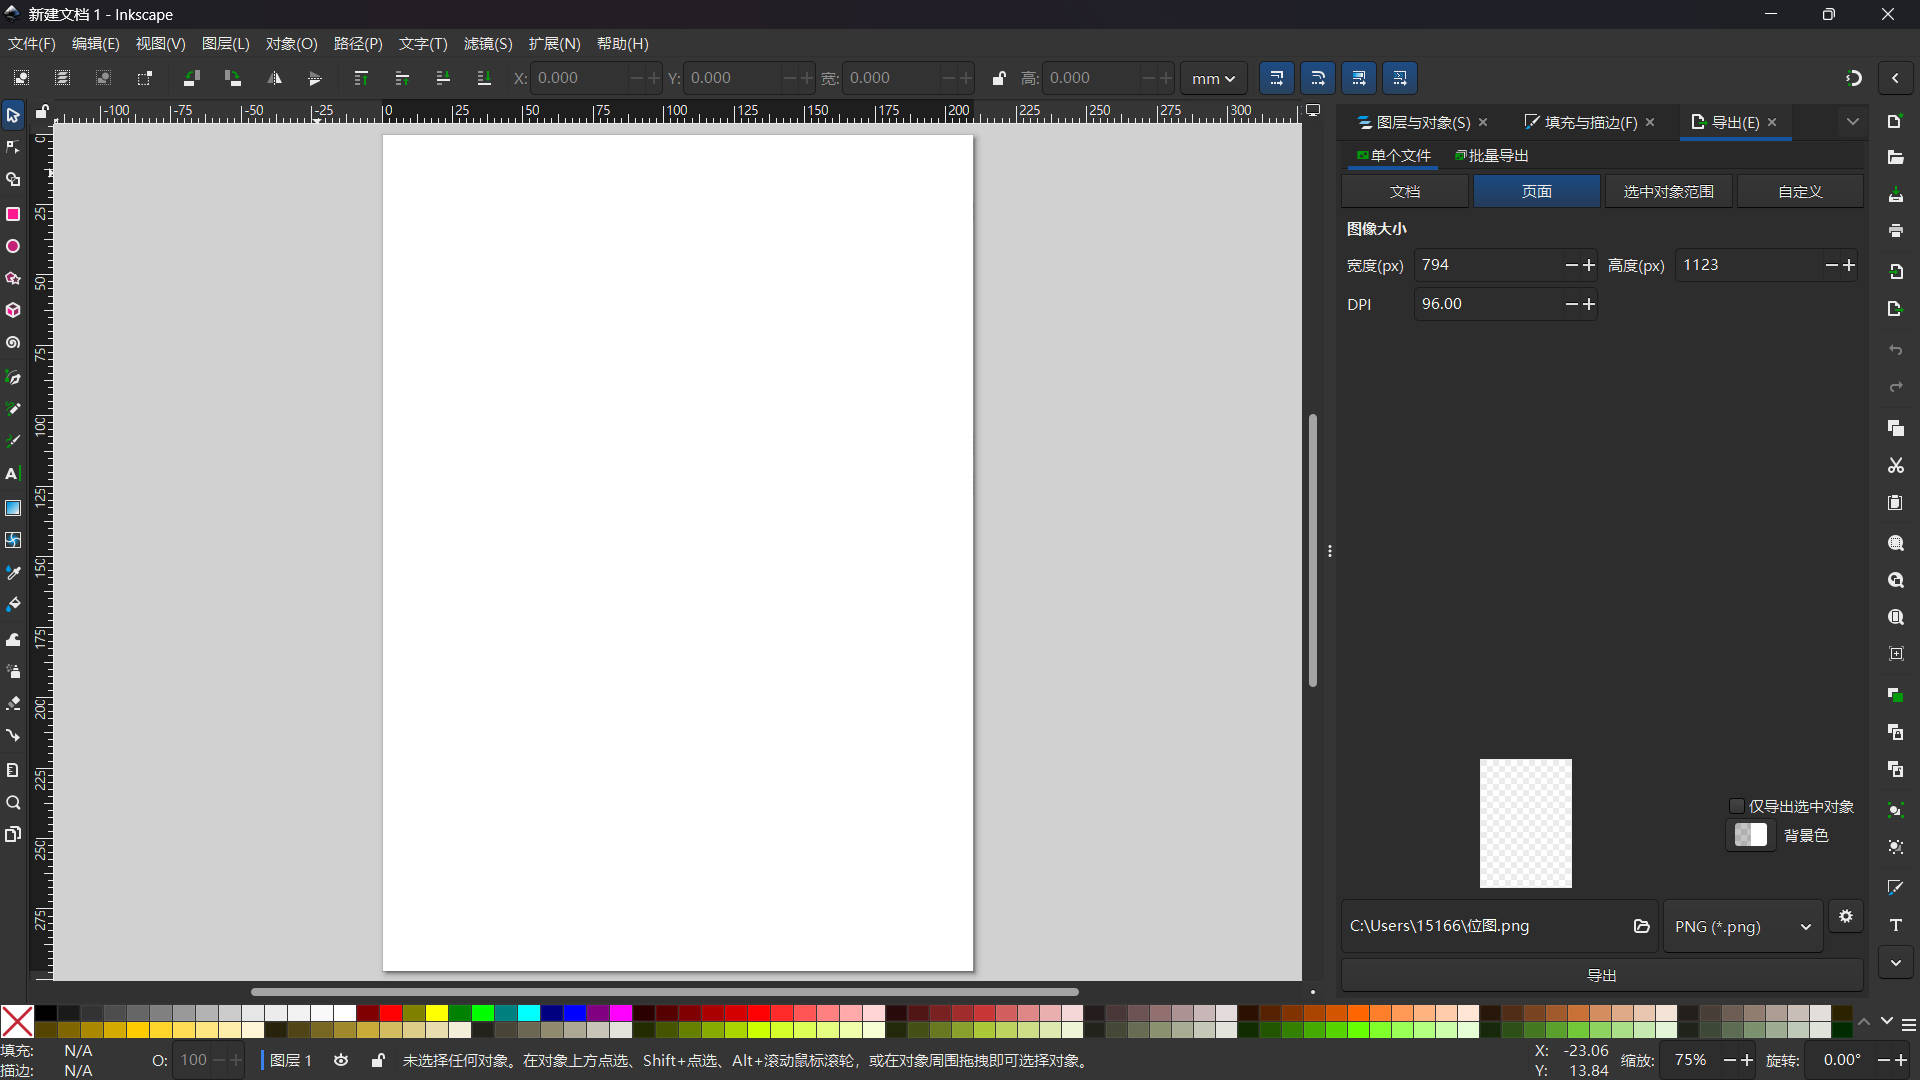The image size is (1920, 1080).
Task: Click the background color swatch
Action: [x=1750, y=835]
